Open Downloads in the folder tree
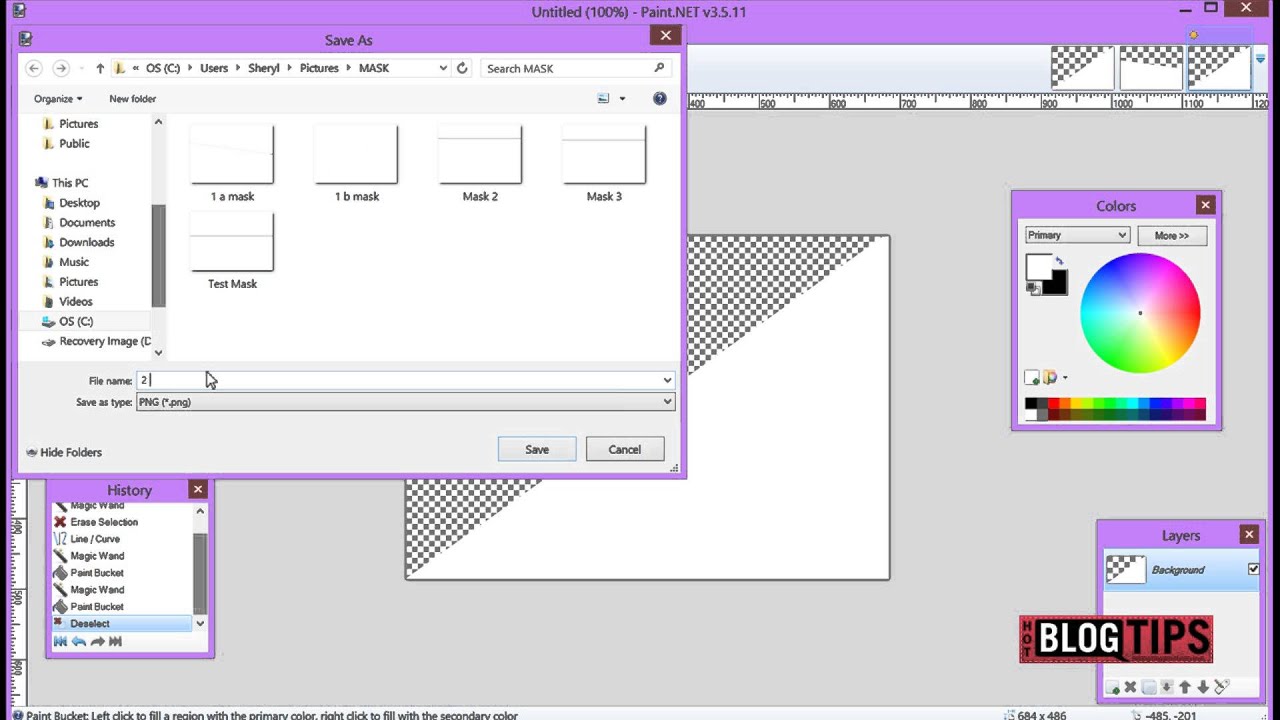Image resolution: width=1280 pixels, height=720 pixels. tap(86, 242)
